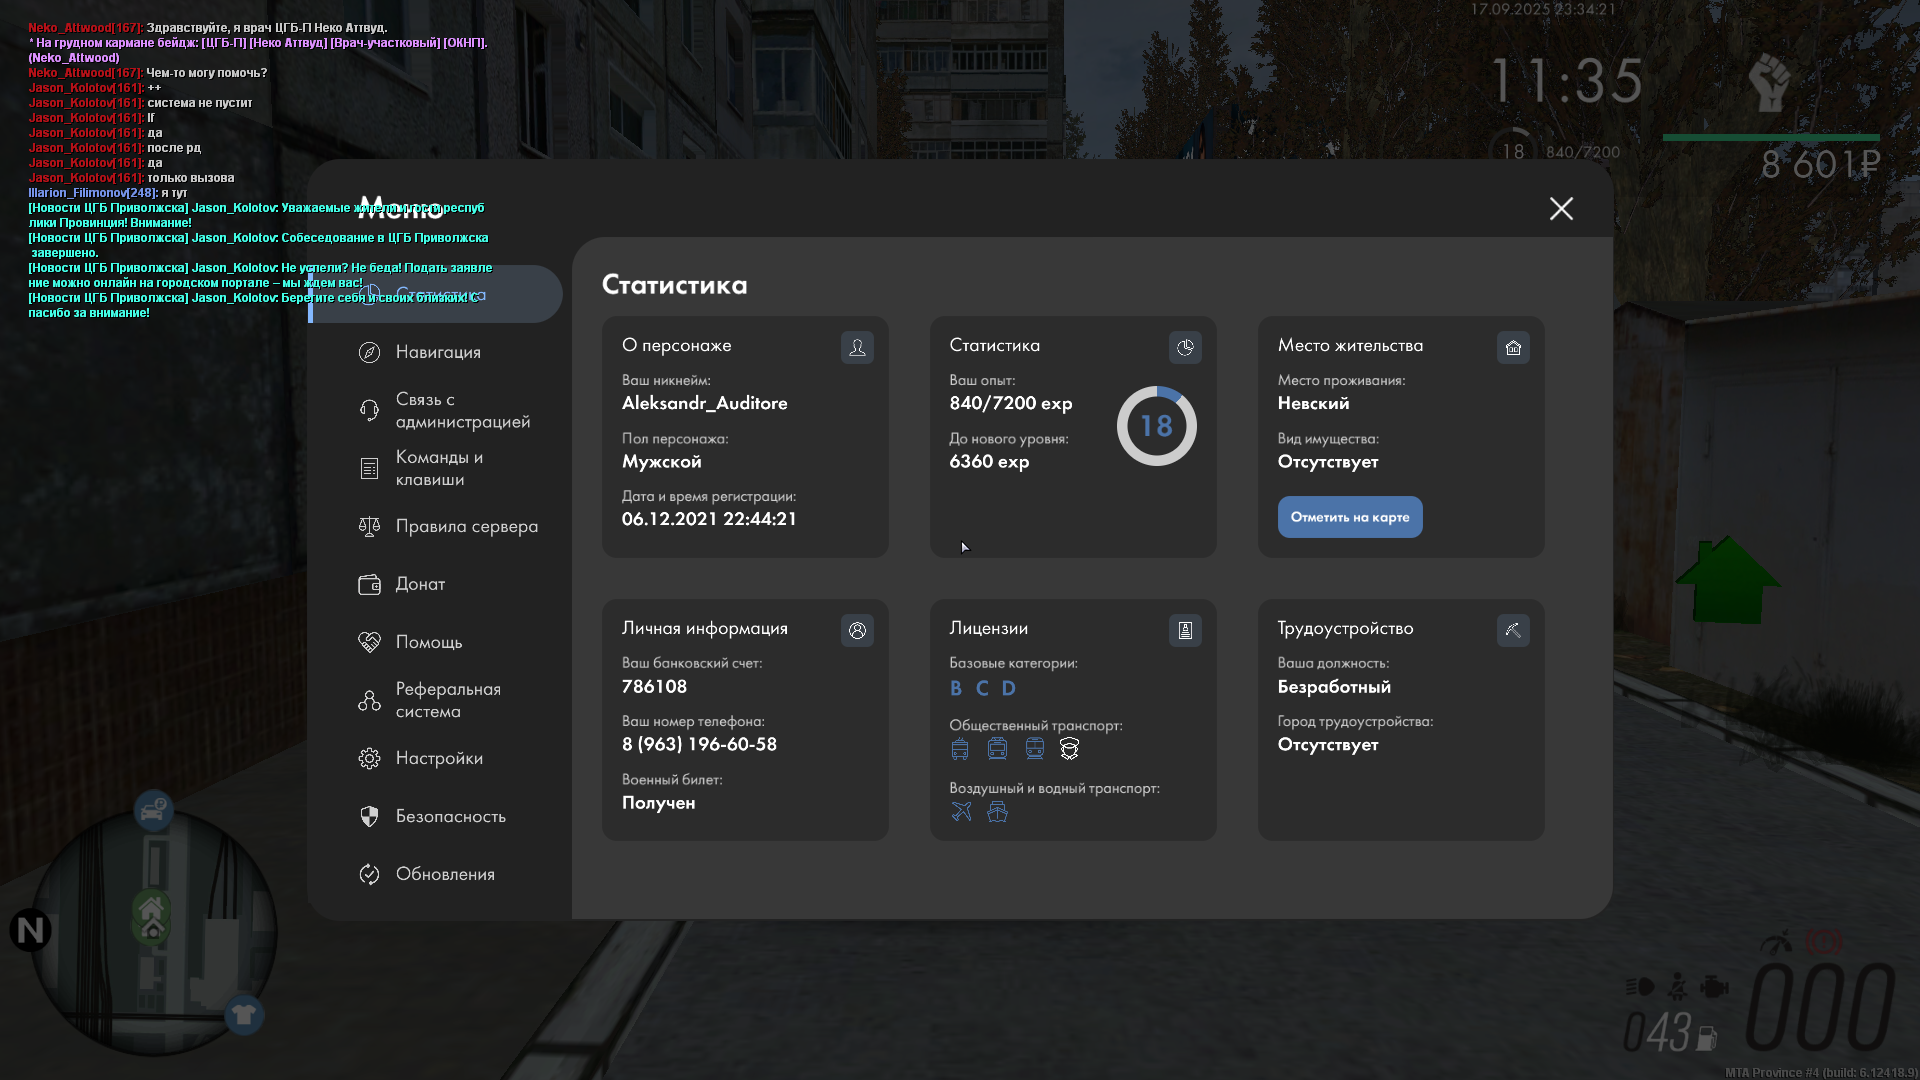Click the boat license icon
This screenshot has width=1920, height=1080.
coord(997,811)
